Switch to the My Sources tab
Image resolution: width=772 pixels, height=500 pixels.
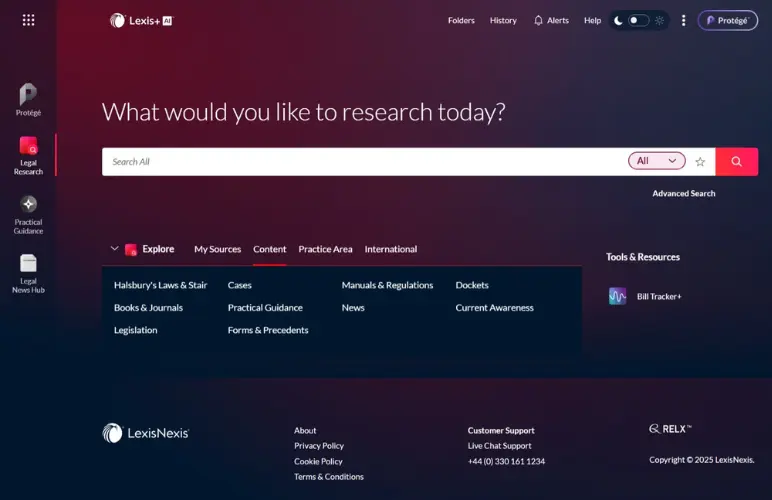point(217,249)
